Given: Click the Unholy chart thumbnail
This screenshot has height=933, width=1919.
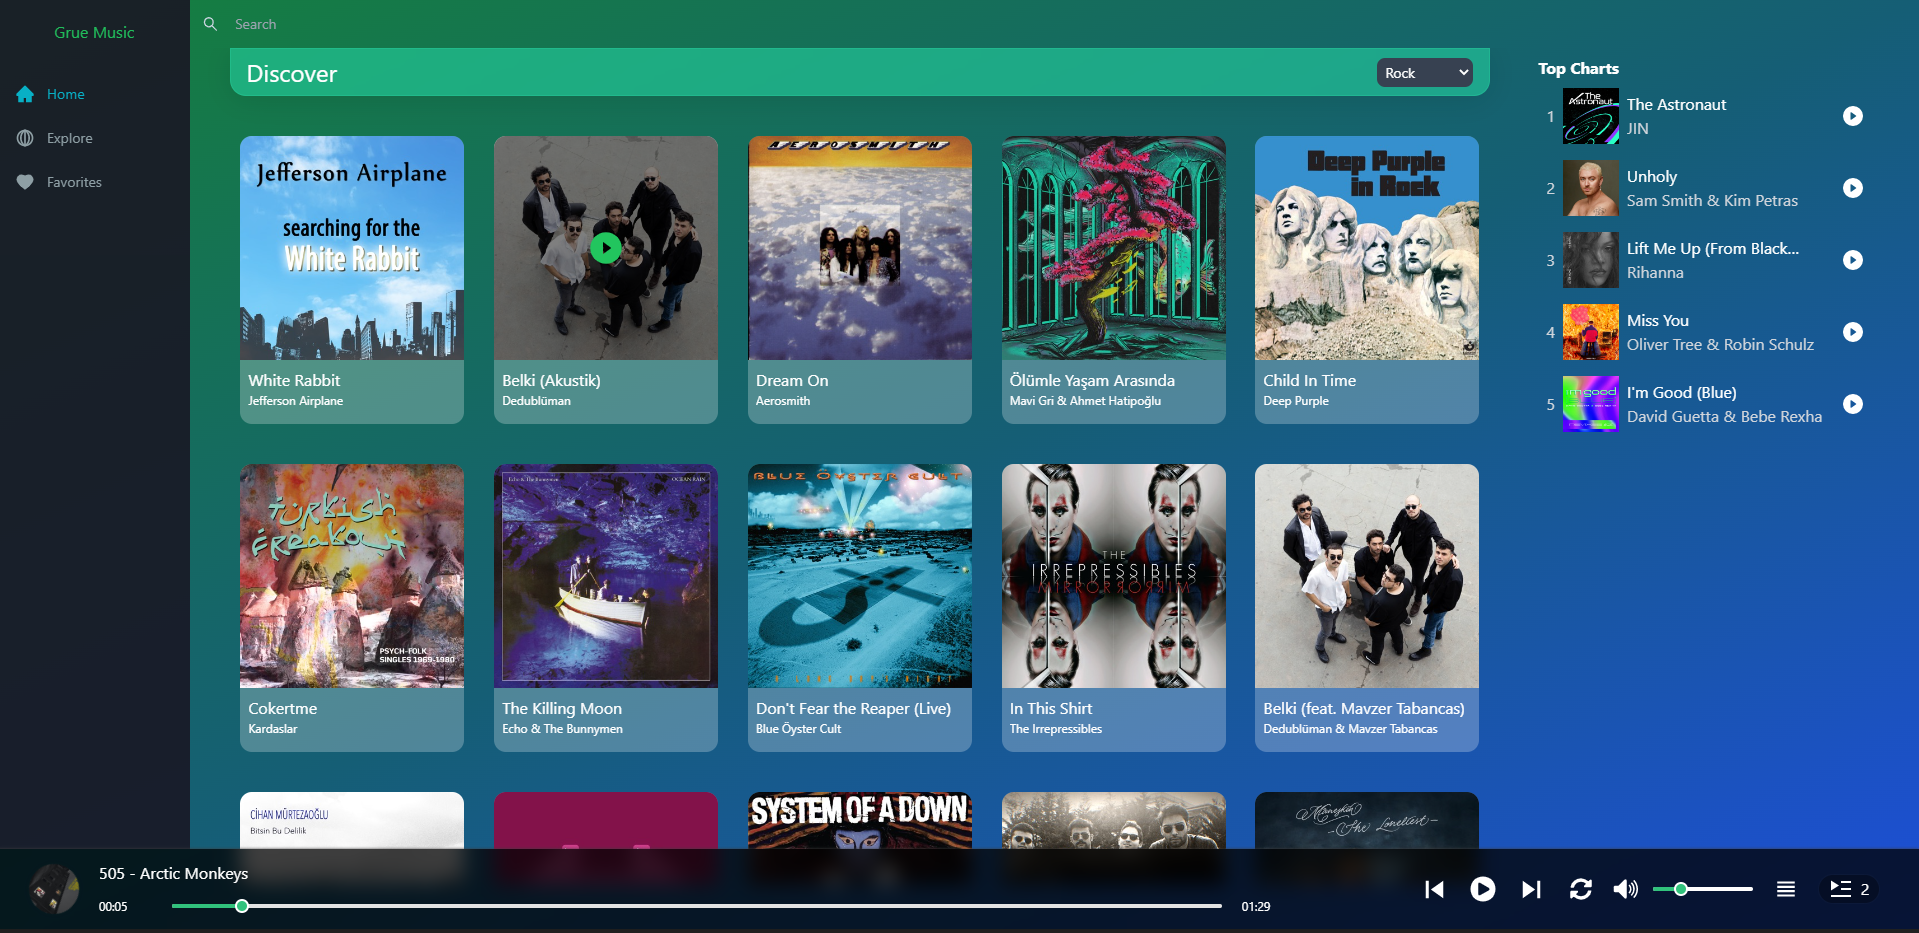Looking at the screenshot, I should pyautogui.click(x=1591, y=188).
